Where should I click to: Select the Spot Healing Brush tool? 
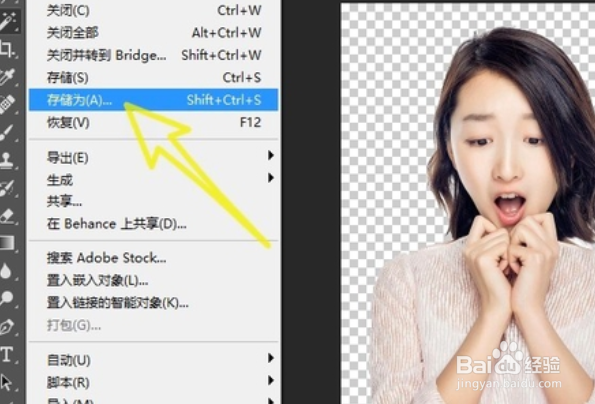click(8, 104)
